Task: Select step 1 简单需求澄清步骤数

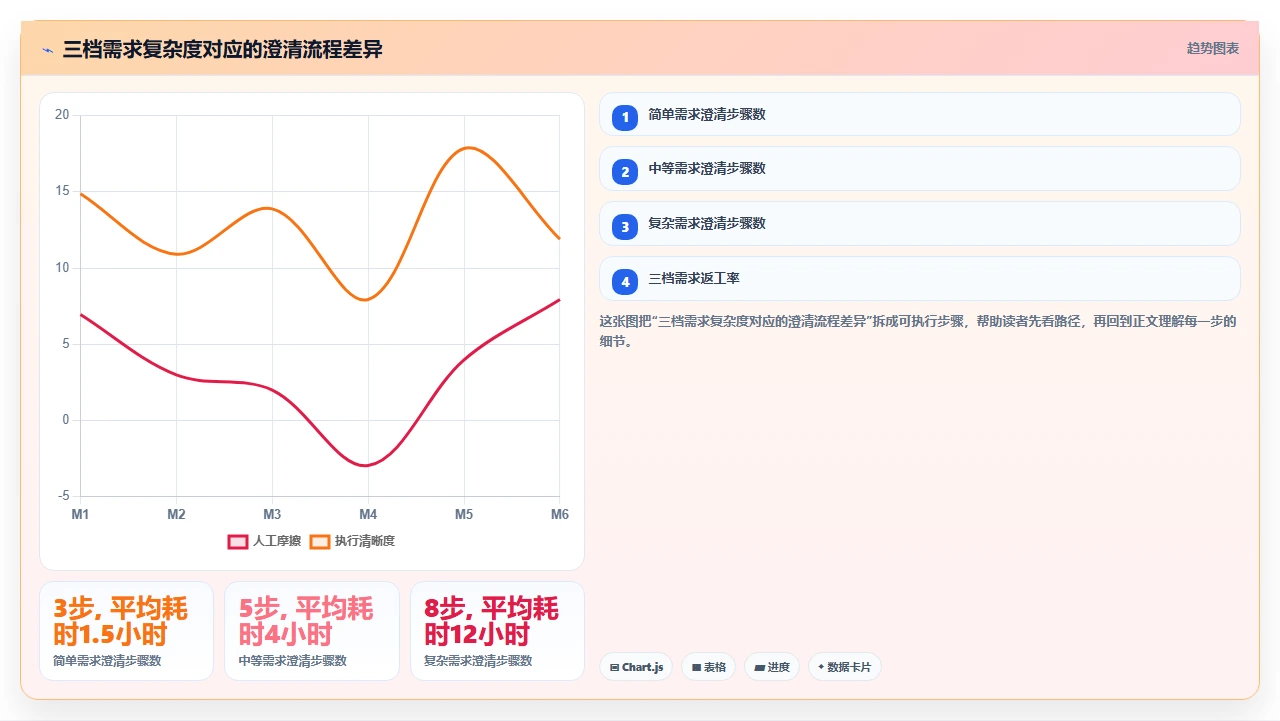Action: click(x=920, y=115)
